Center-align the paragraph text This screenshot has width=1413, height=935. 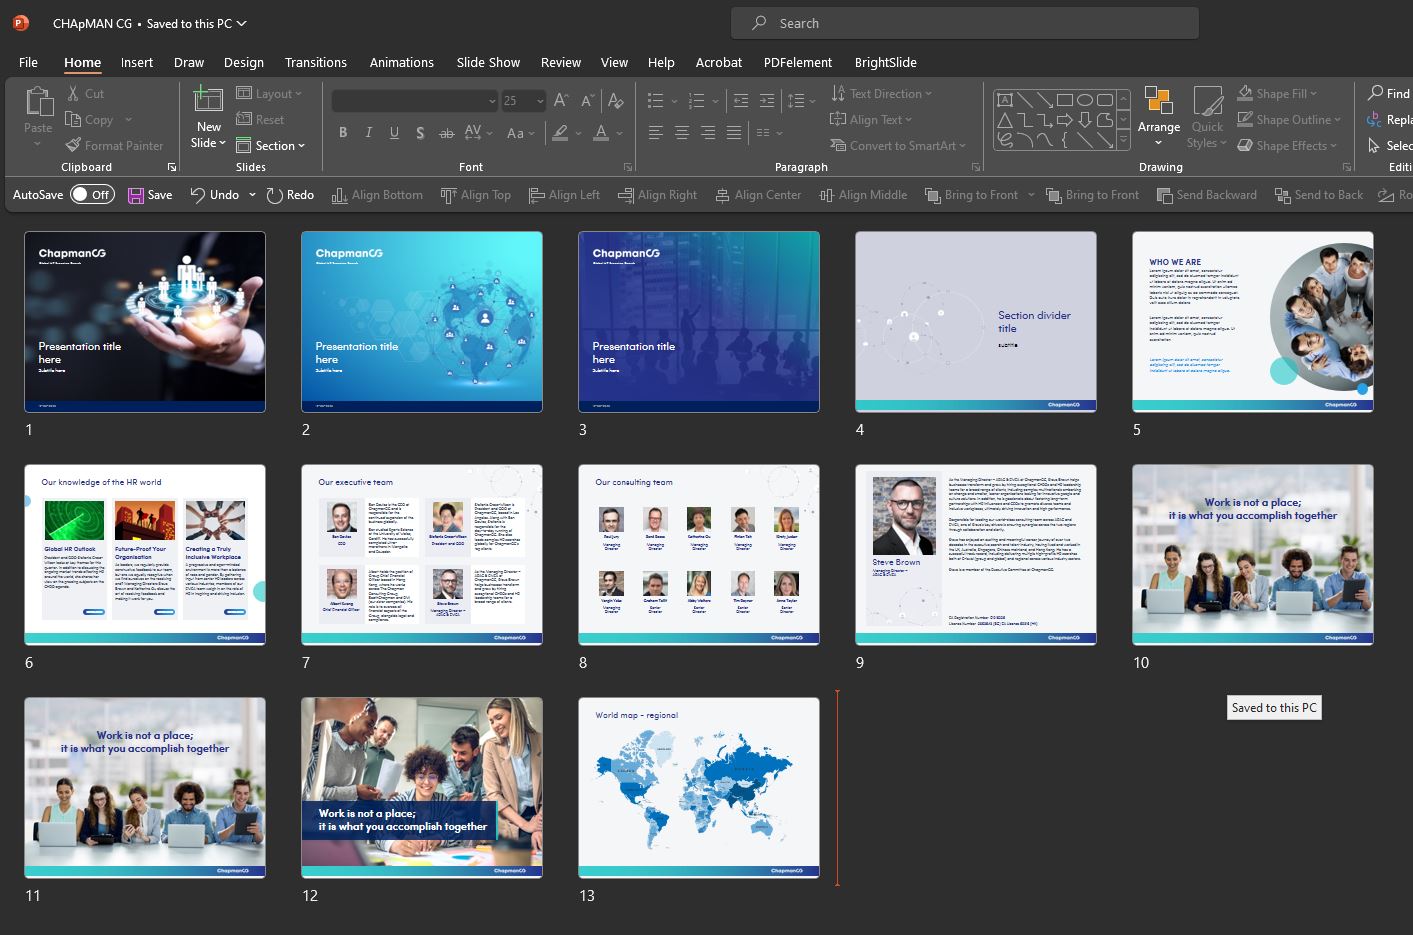click(682, 132)
